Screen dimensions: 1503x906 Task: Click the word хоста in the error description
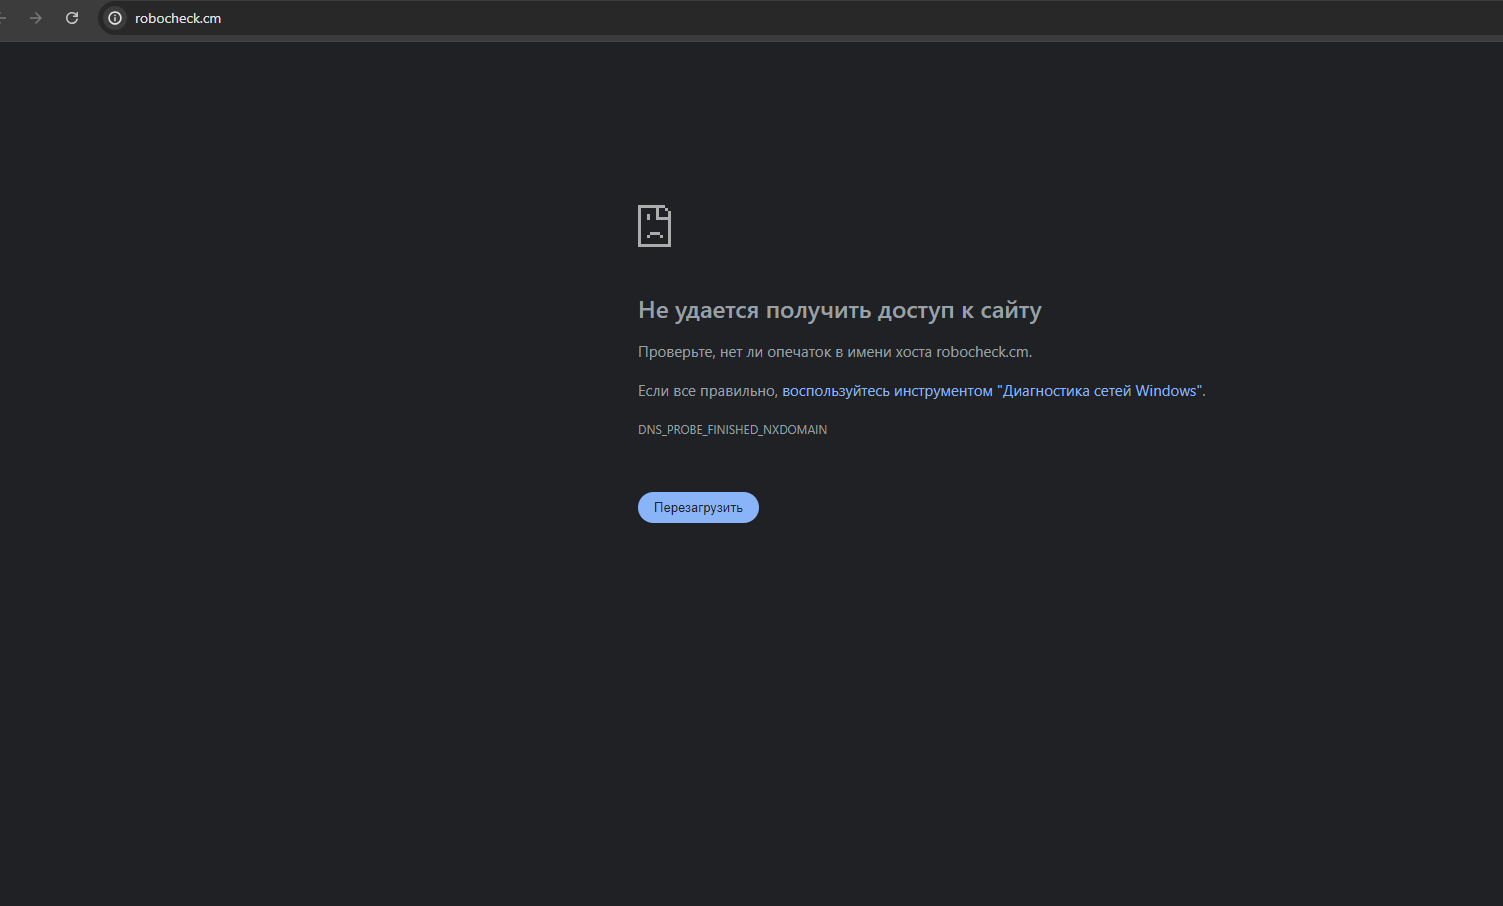pos(913,352)
